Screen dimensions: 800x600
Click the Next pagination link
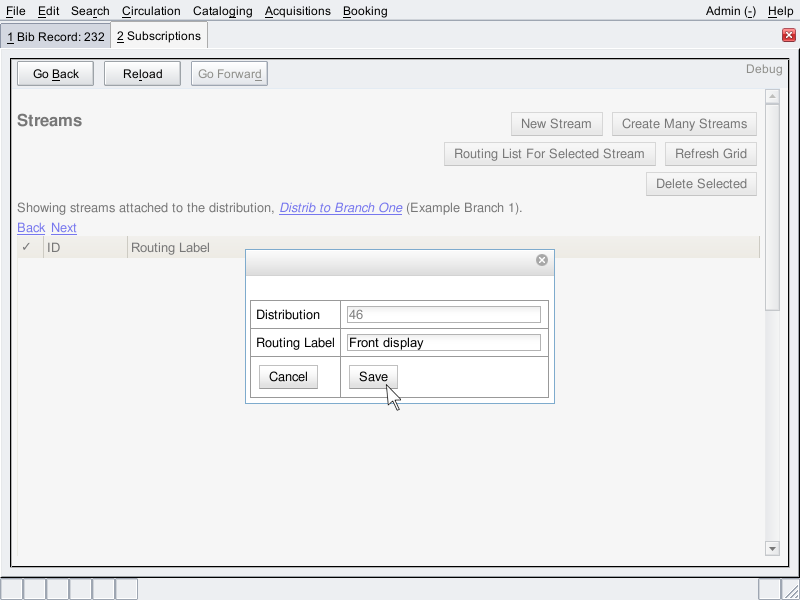point(64,228)
